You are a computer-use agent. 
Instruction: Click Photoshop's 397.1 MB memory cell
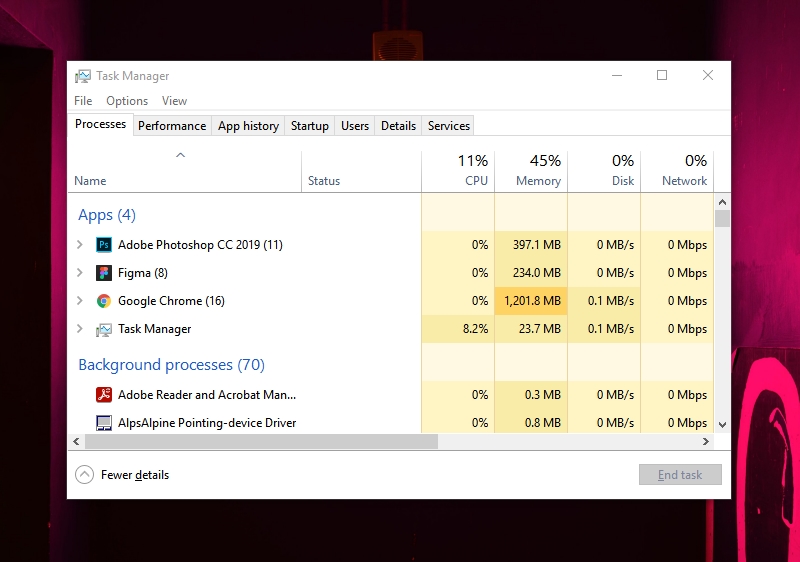(531, 245)
